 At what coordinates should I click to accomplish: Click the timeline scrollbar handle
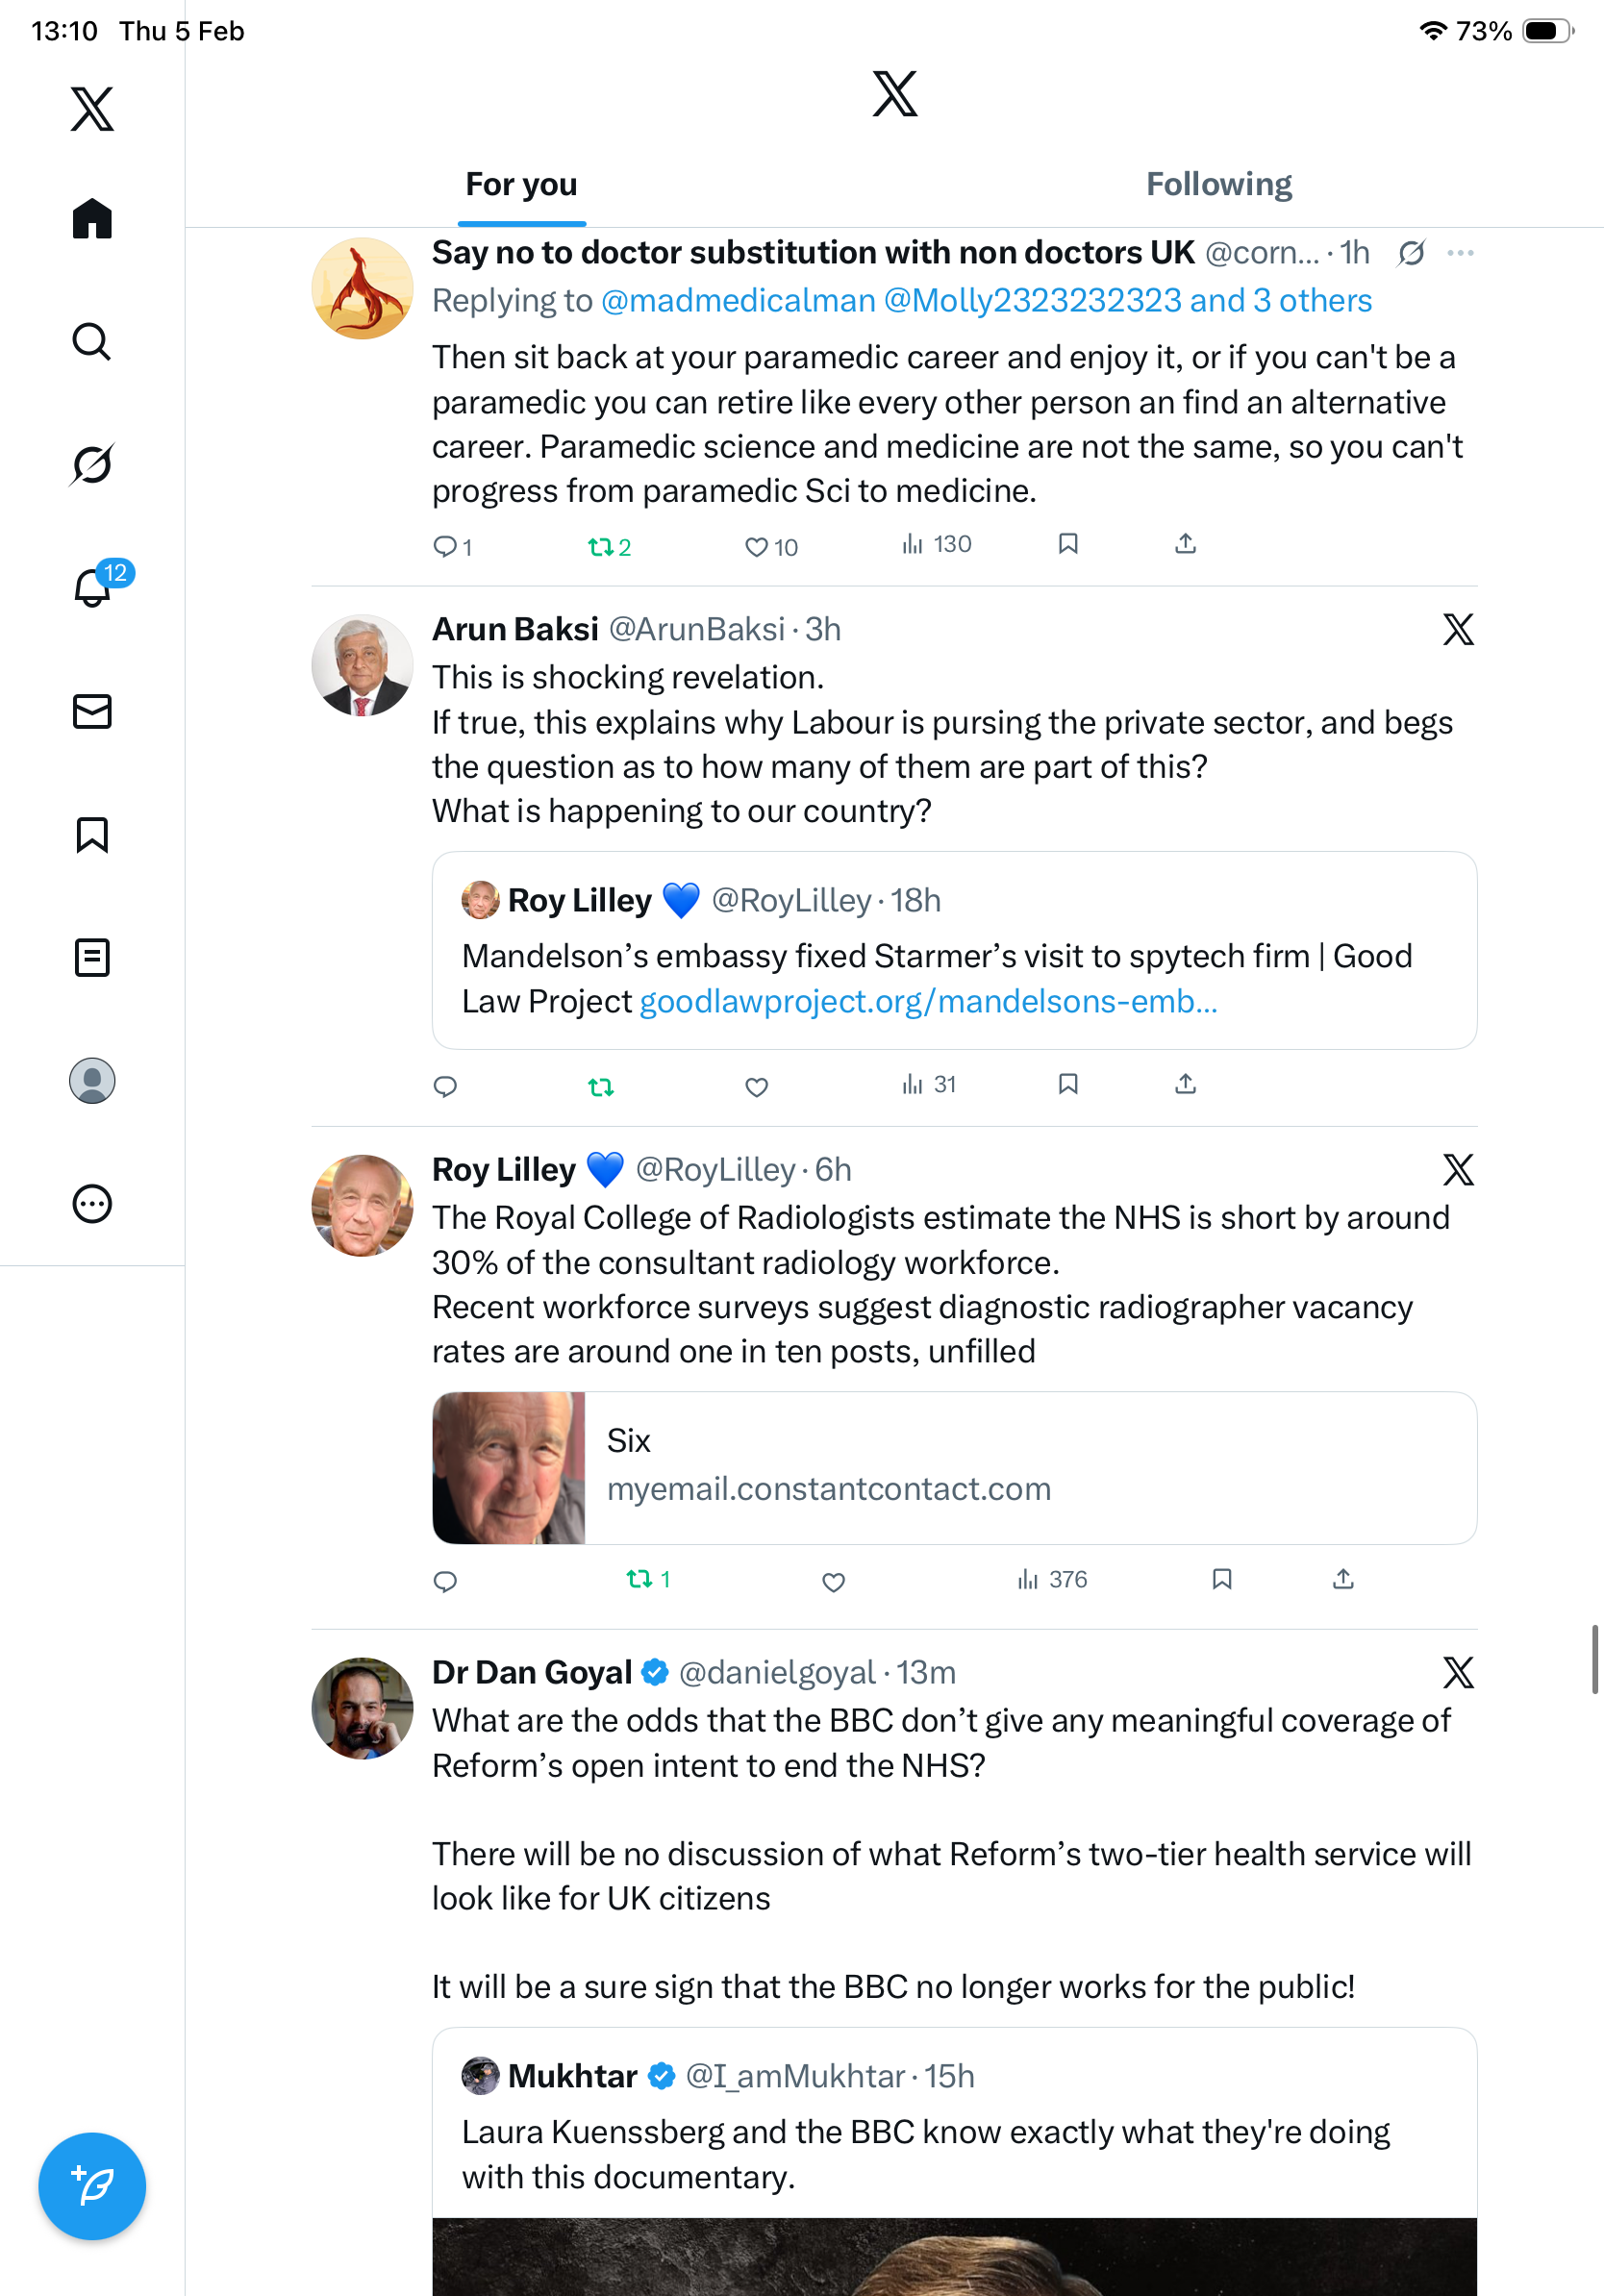[1595, 1659]
